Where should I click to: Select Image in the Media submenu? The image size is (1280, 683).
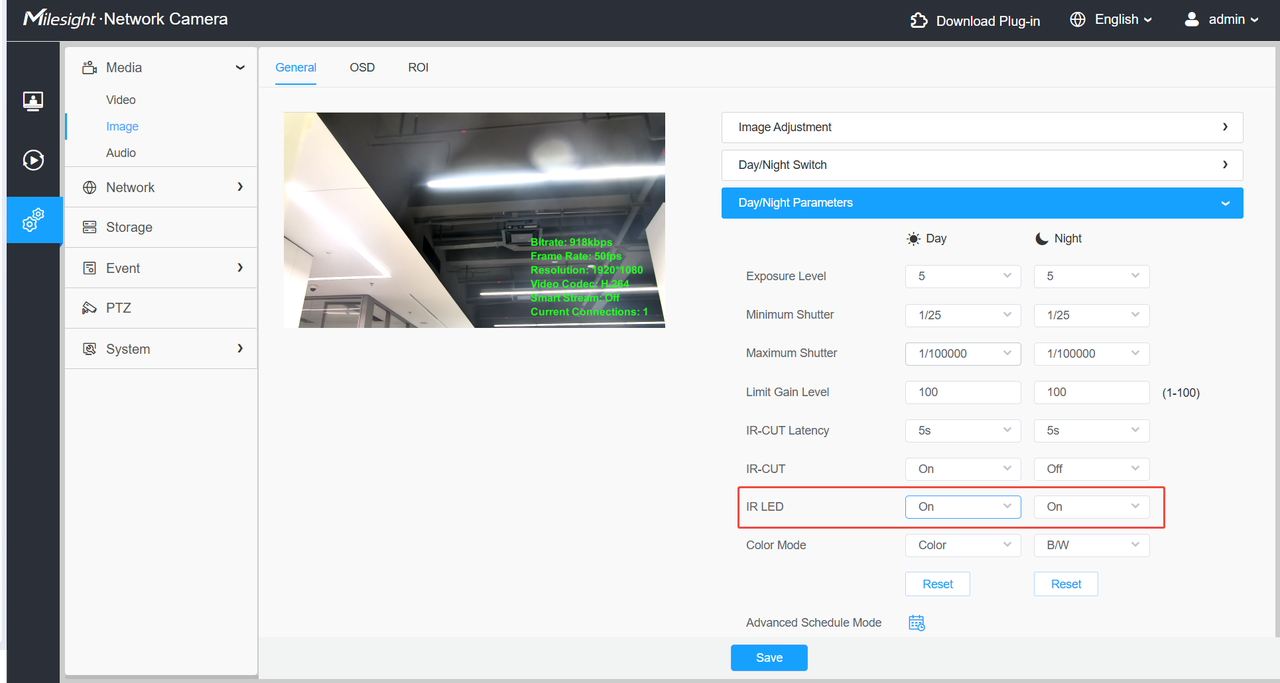(122, 127)
